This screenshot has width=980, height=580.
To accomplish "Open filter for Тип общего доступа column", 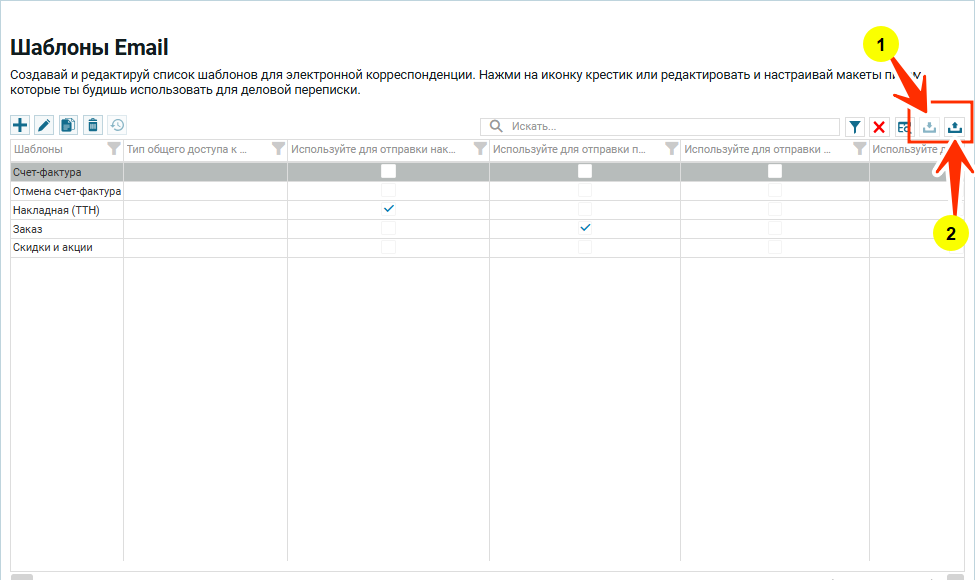I will pos(278,149).
